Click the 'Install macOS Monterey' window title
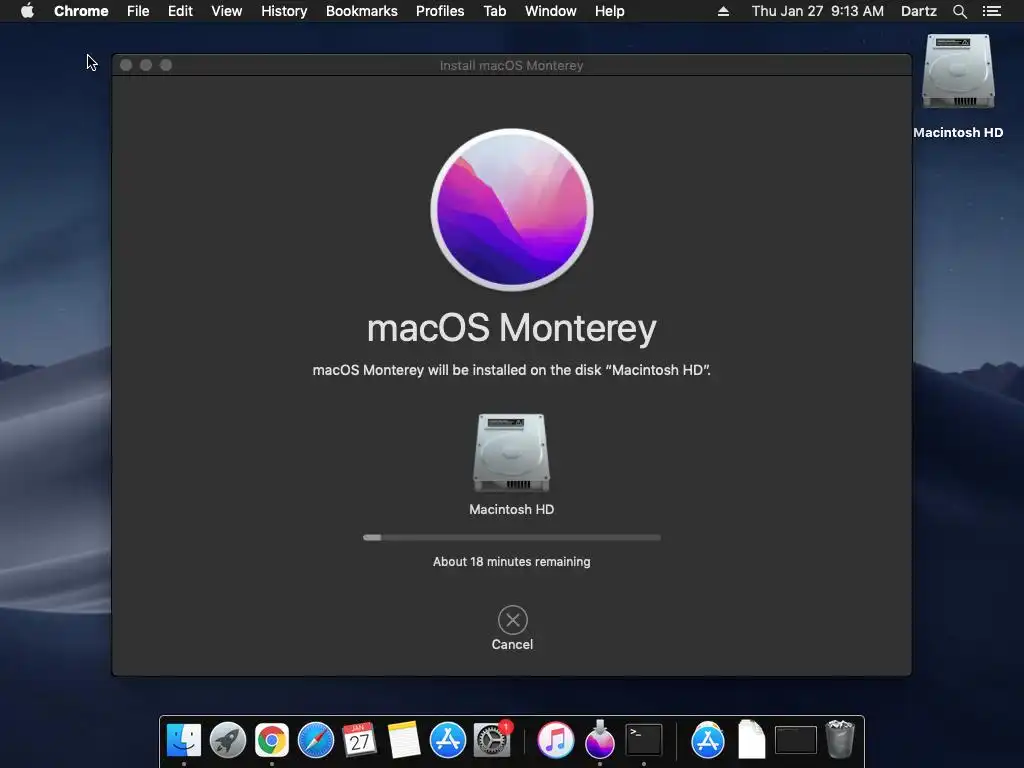 pos(511,65)
